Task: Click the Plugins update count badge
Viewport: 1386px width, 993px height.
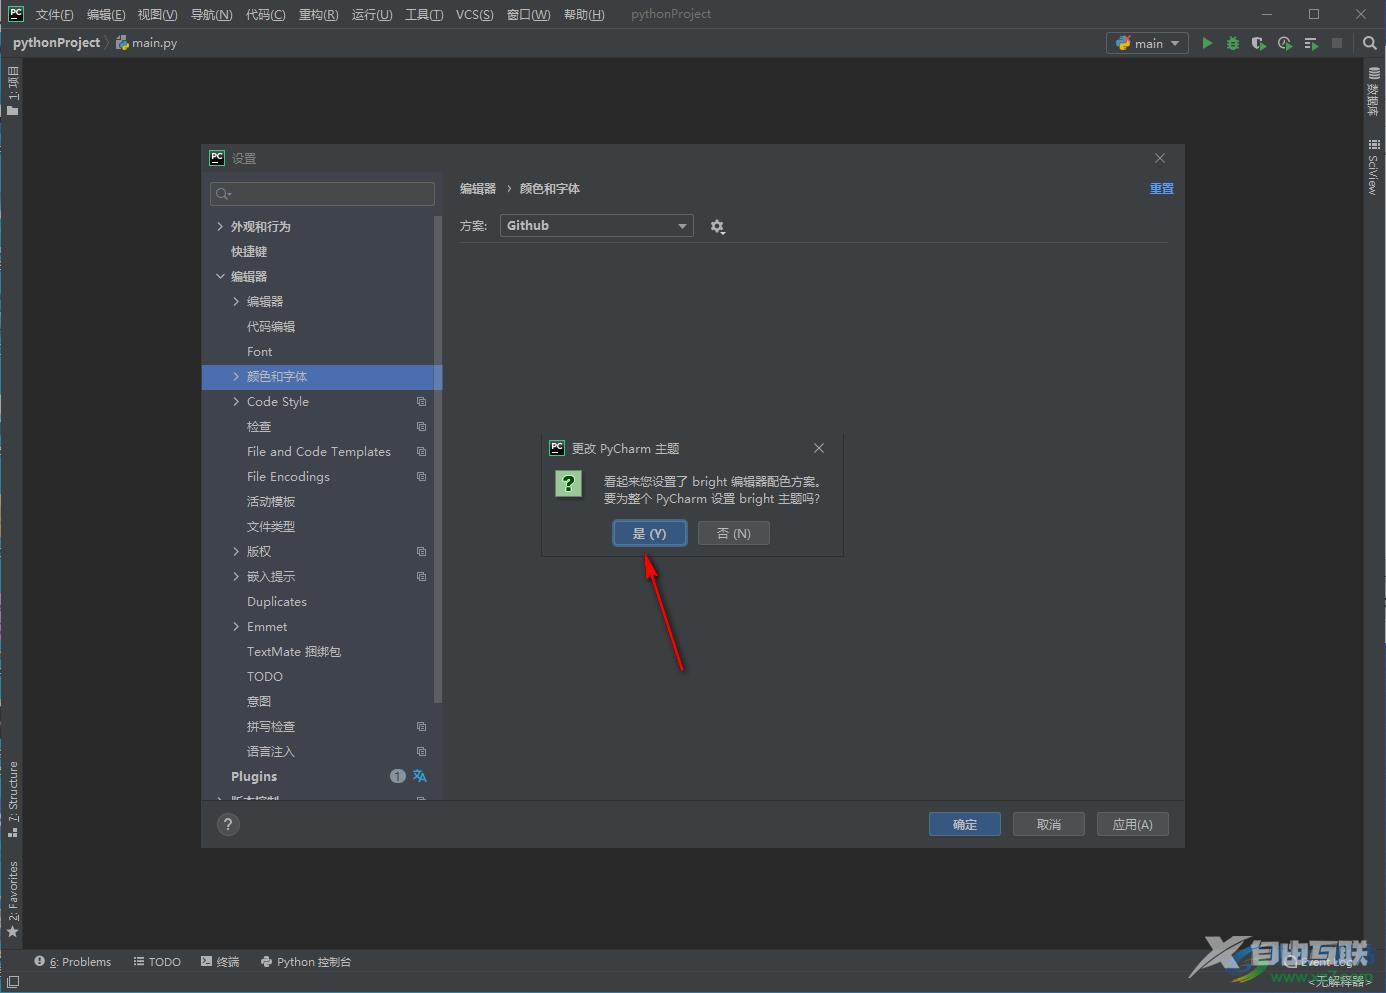Action: click(398, 776)
